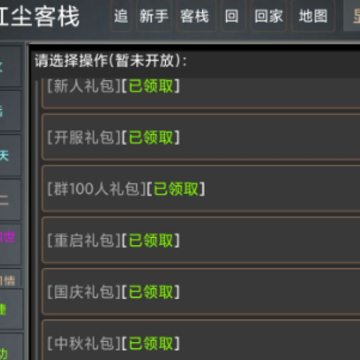The image size is (360, 360).
Task: Click 已领取 beside 群100人礼包
Action: [x=176, y=189]
